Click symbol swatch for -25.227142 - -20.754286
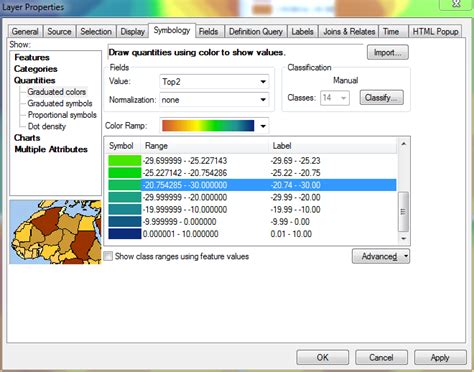474x372 pixels. [x=125, y=173]
